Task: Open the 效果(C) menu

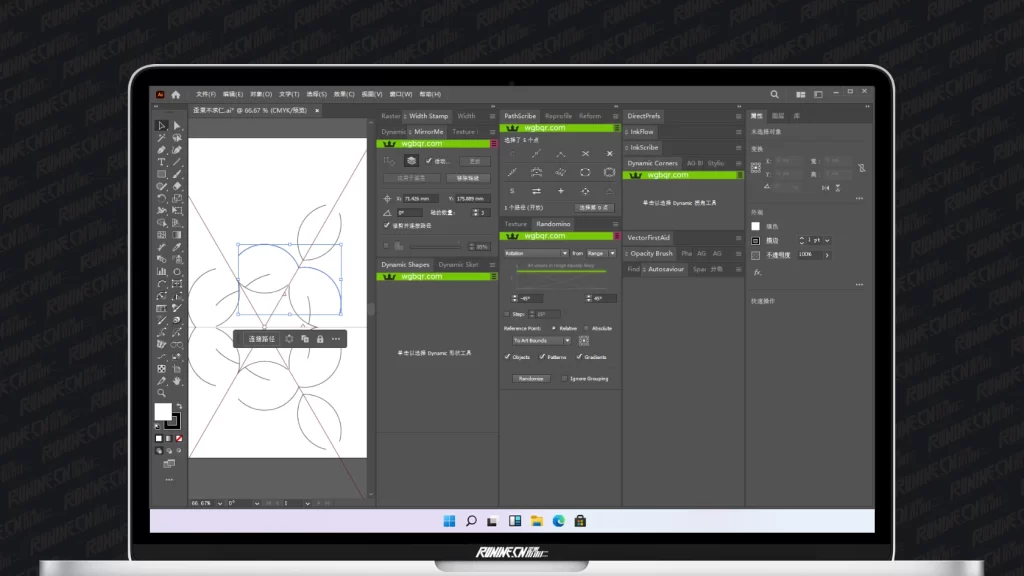Action: pos(343,94)
